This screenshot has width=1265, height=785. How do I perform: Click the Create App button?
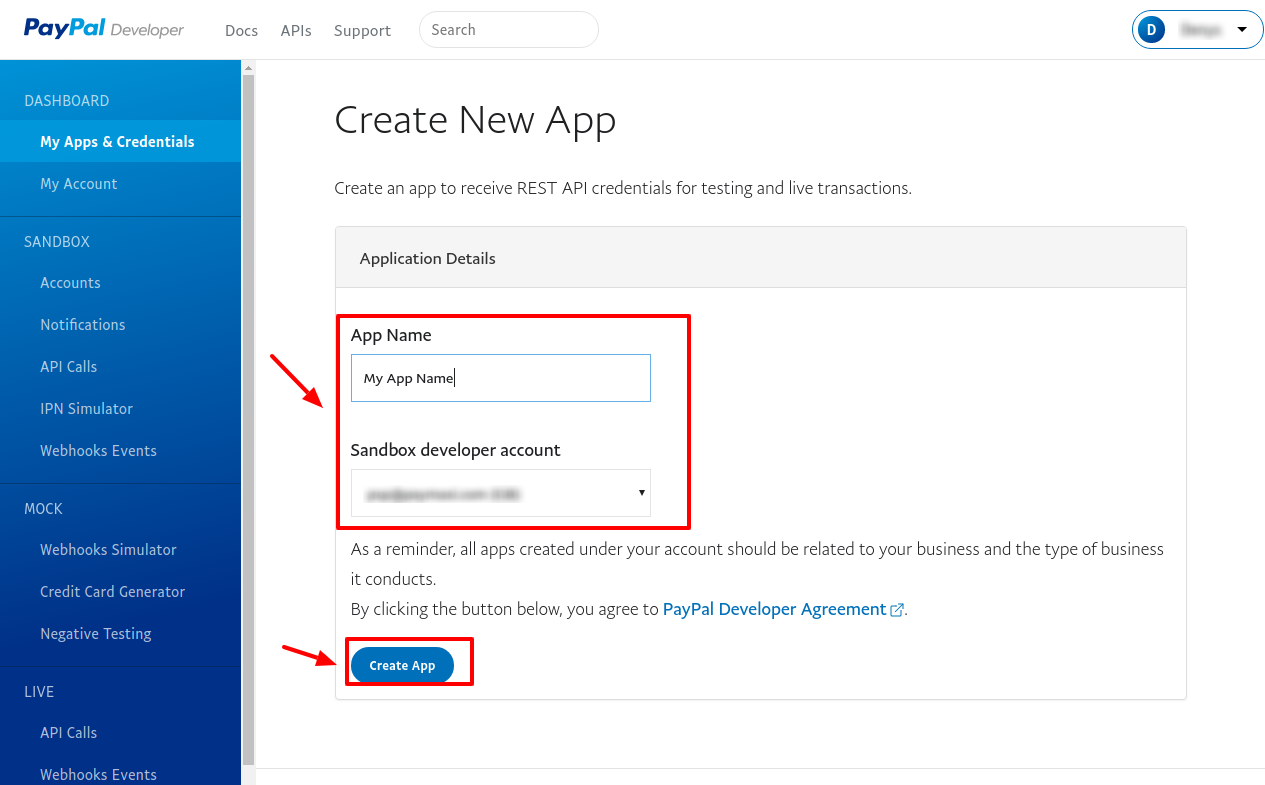click(x=402, y=665)
